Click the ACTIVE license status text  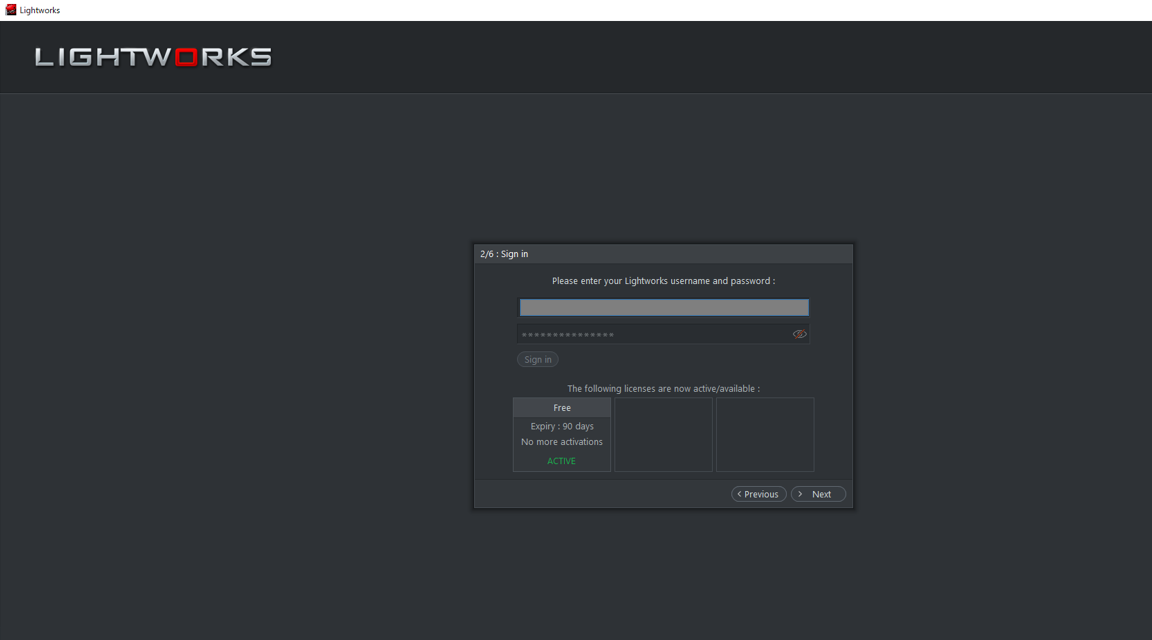point(561,461)
